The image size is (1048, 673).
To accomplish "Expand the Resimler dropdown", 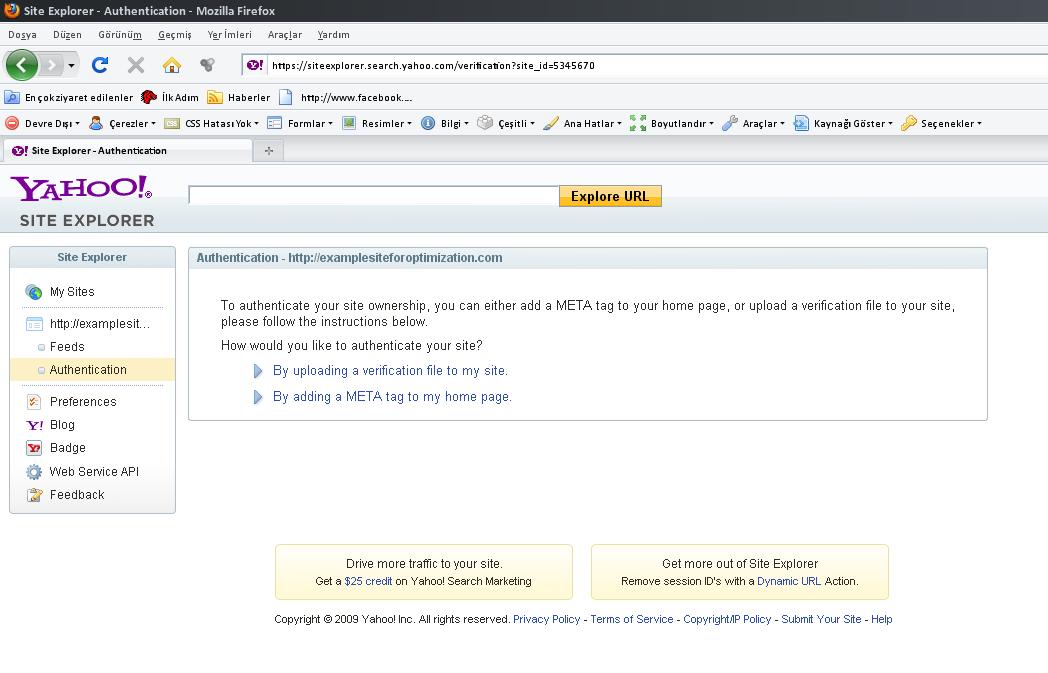I will 377,124.
